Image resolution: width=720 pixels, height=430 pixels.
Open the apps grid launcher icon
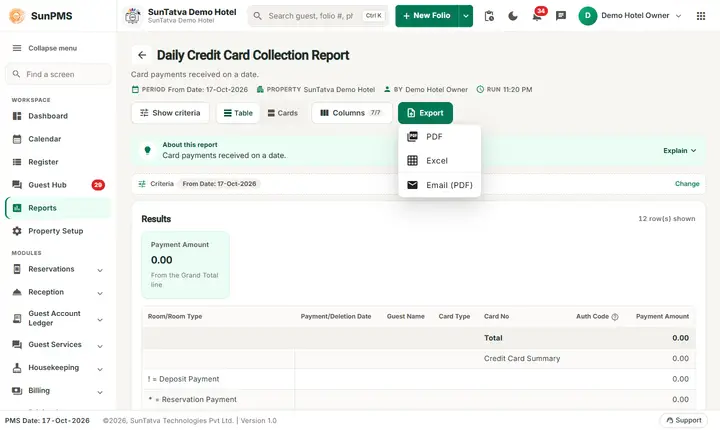click(x=701, y=16)
